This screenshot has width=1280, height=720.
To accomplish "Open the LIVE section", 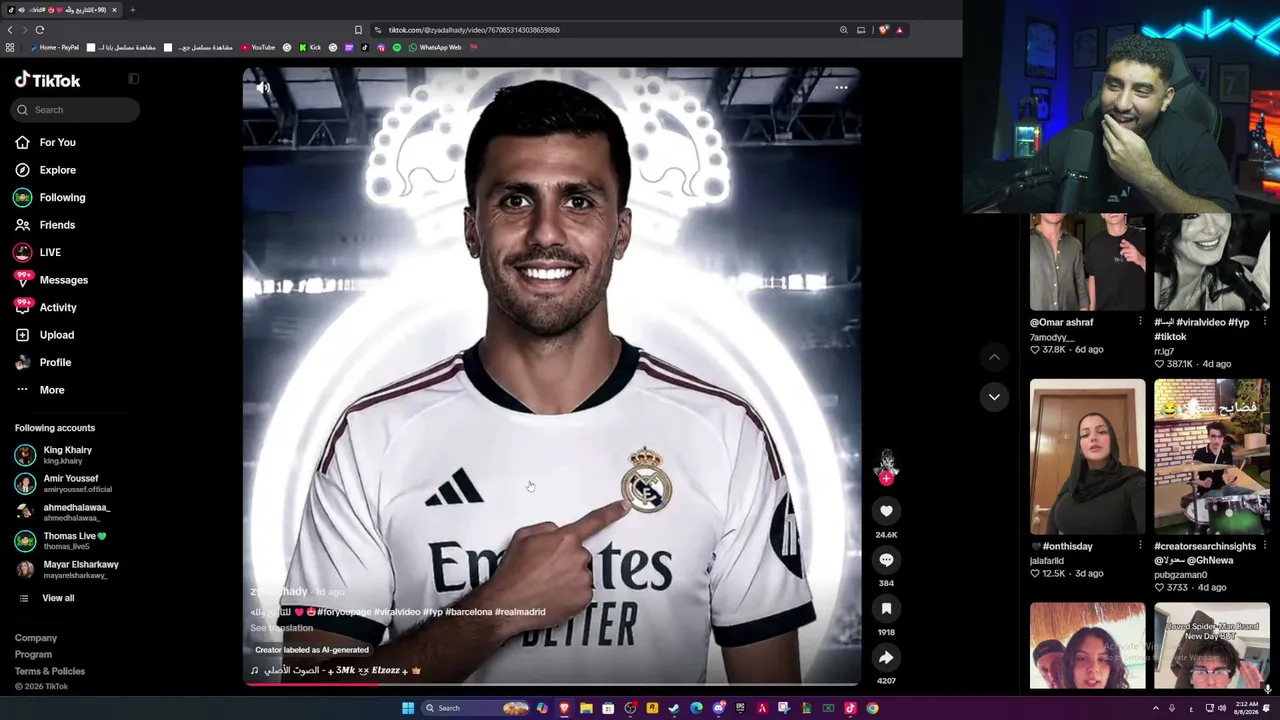I will (38, 253).
